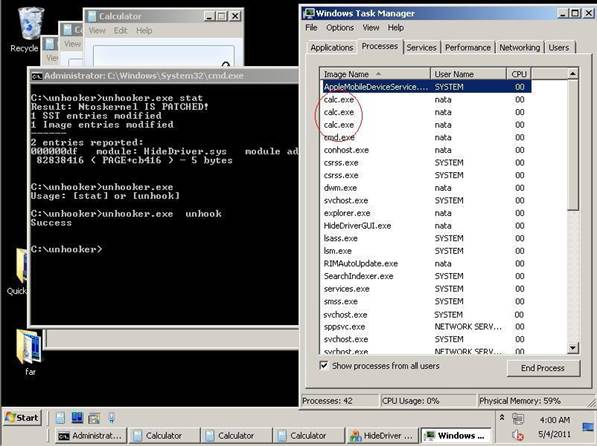Screen dimensions: 597x446
Task: Click the process list scroll down arrow
Action: (573, 348)
